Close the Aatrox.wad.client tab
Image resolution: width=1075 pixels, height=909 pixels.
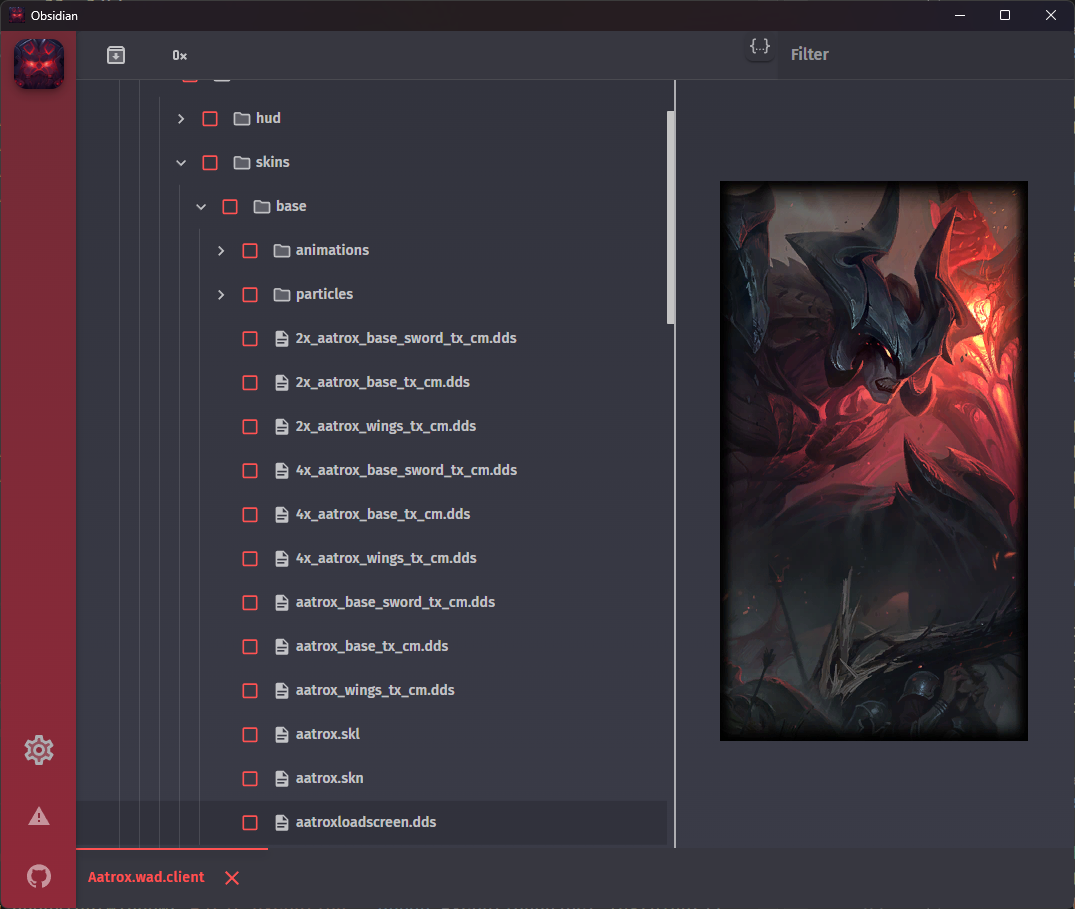tap(232, 877)
